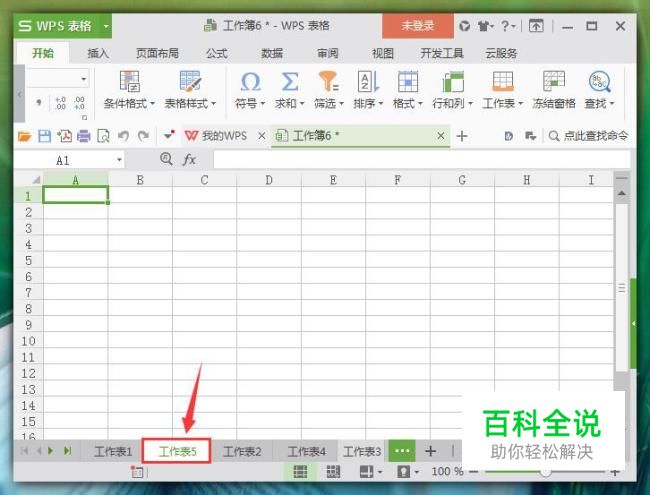The image size is (650, 495).
Task: Go to the last sheet navigation arrow
Action: (68, 451)
